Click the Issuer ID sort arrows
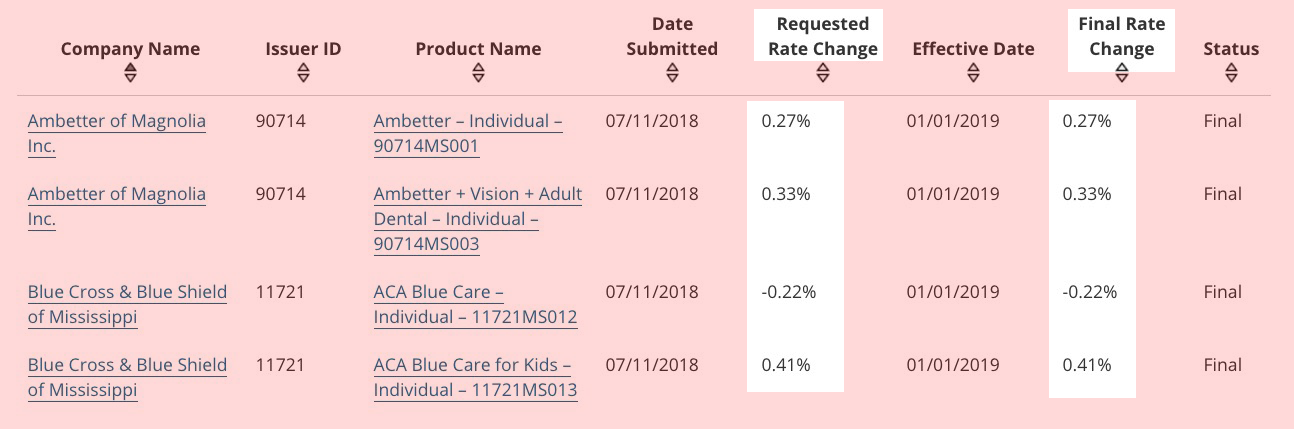The height and width of the screenshot is (429, 1294). [x=303, y=73]
